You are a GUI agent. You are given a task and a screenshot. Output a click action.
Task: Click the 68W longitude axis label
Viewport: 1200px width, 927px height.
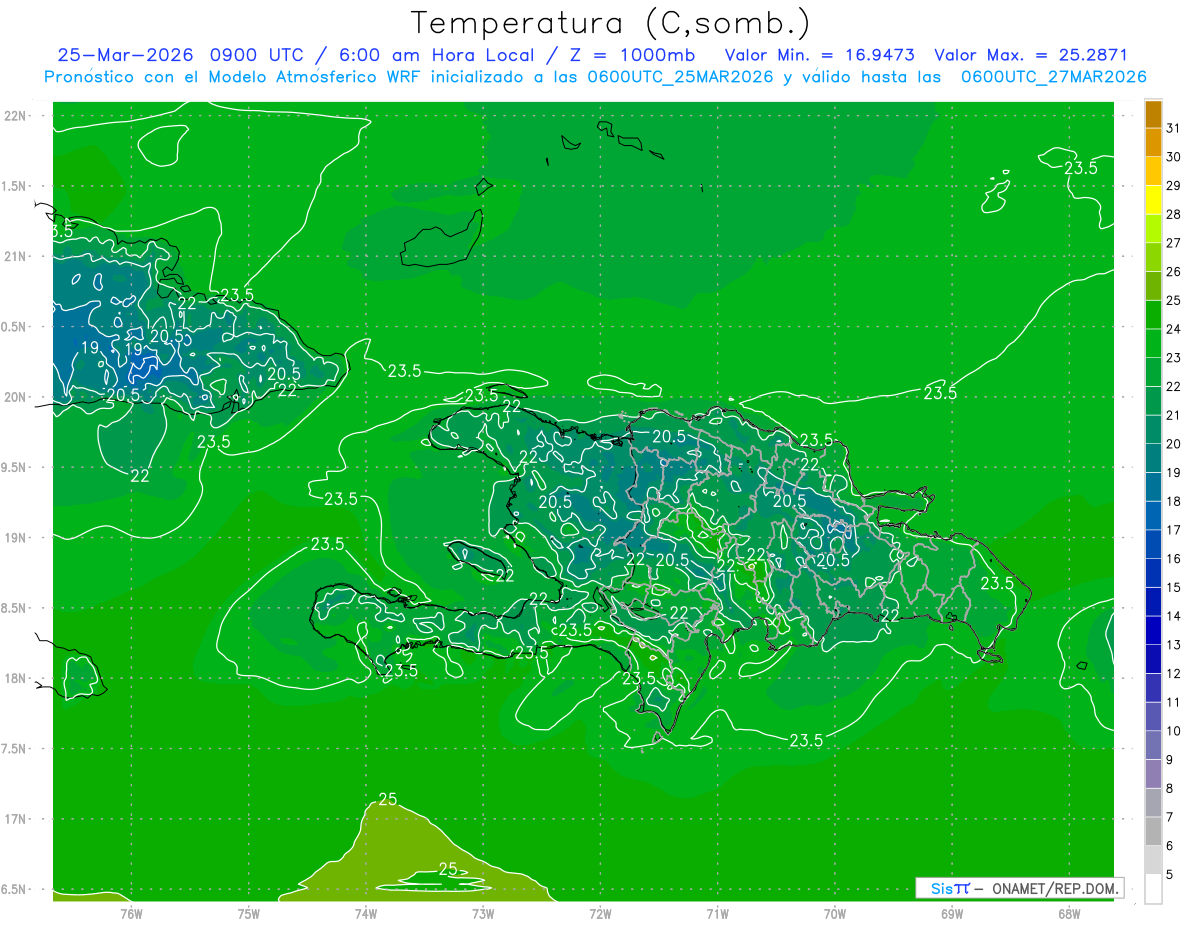click(x=1068, y=913)
